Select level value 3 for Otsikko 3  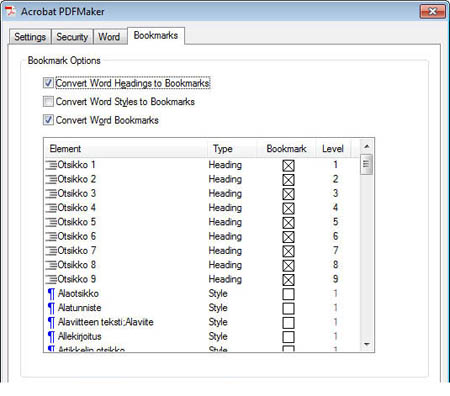pos(335,193)
